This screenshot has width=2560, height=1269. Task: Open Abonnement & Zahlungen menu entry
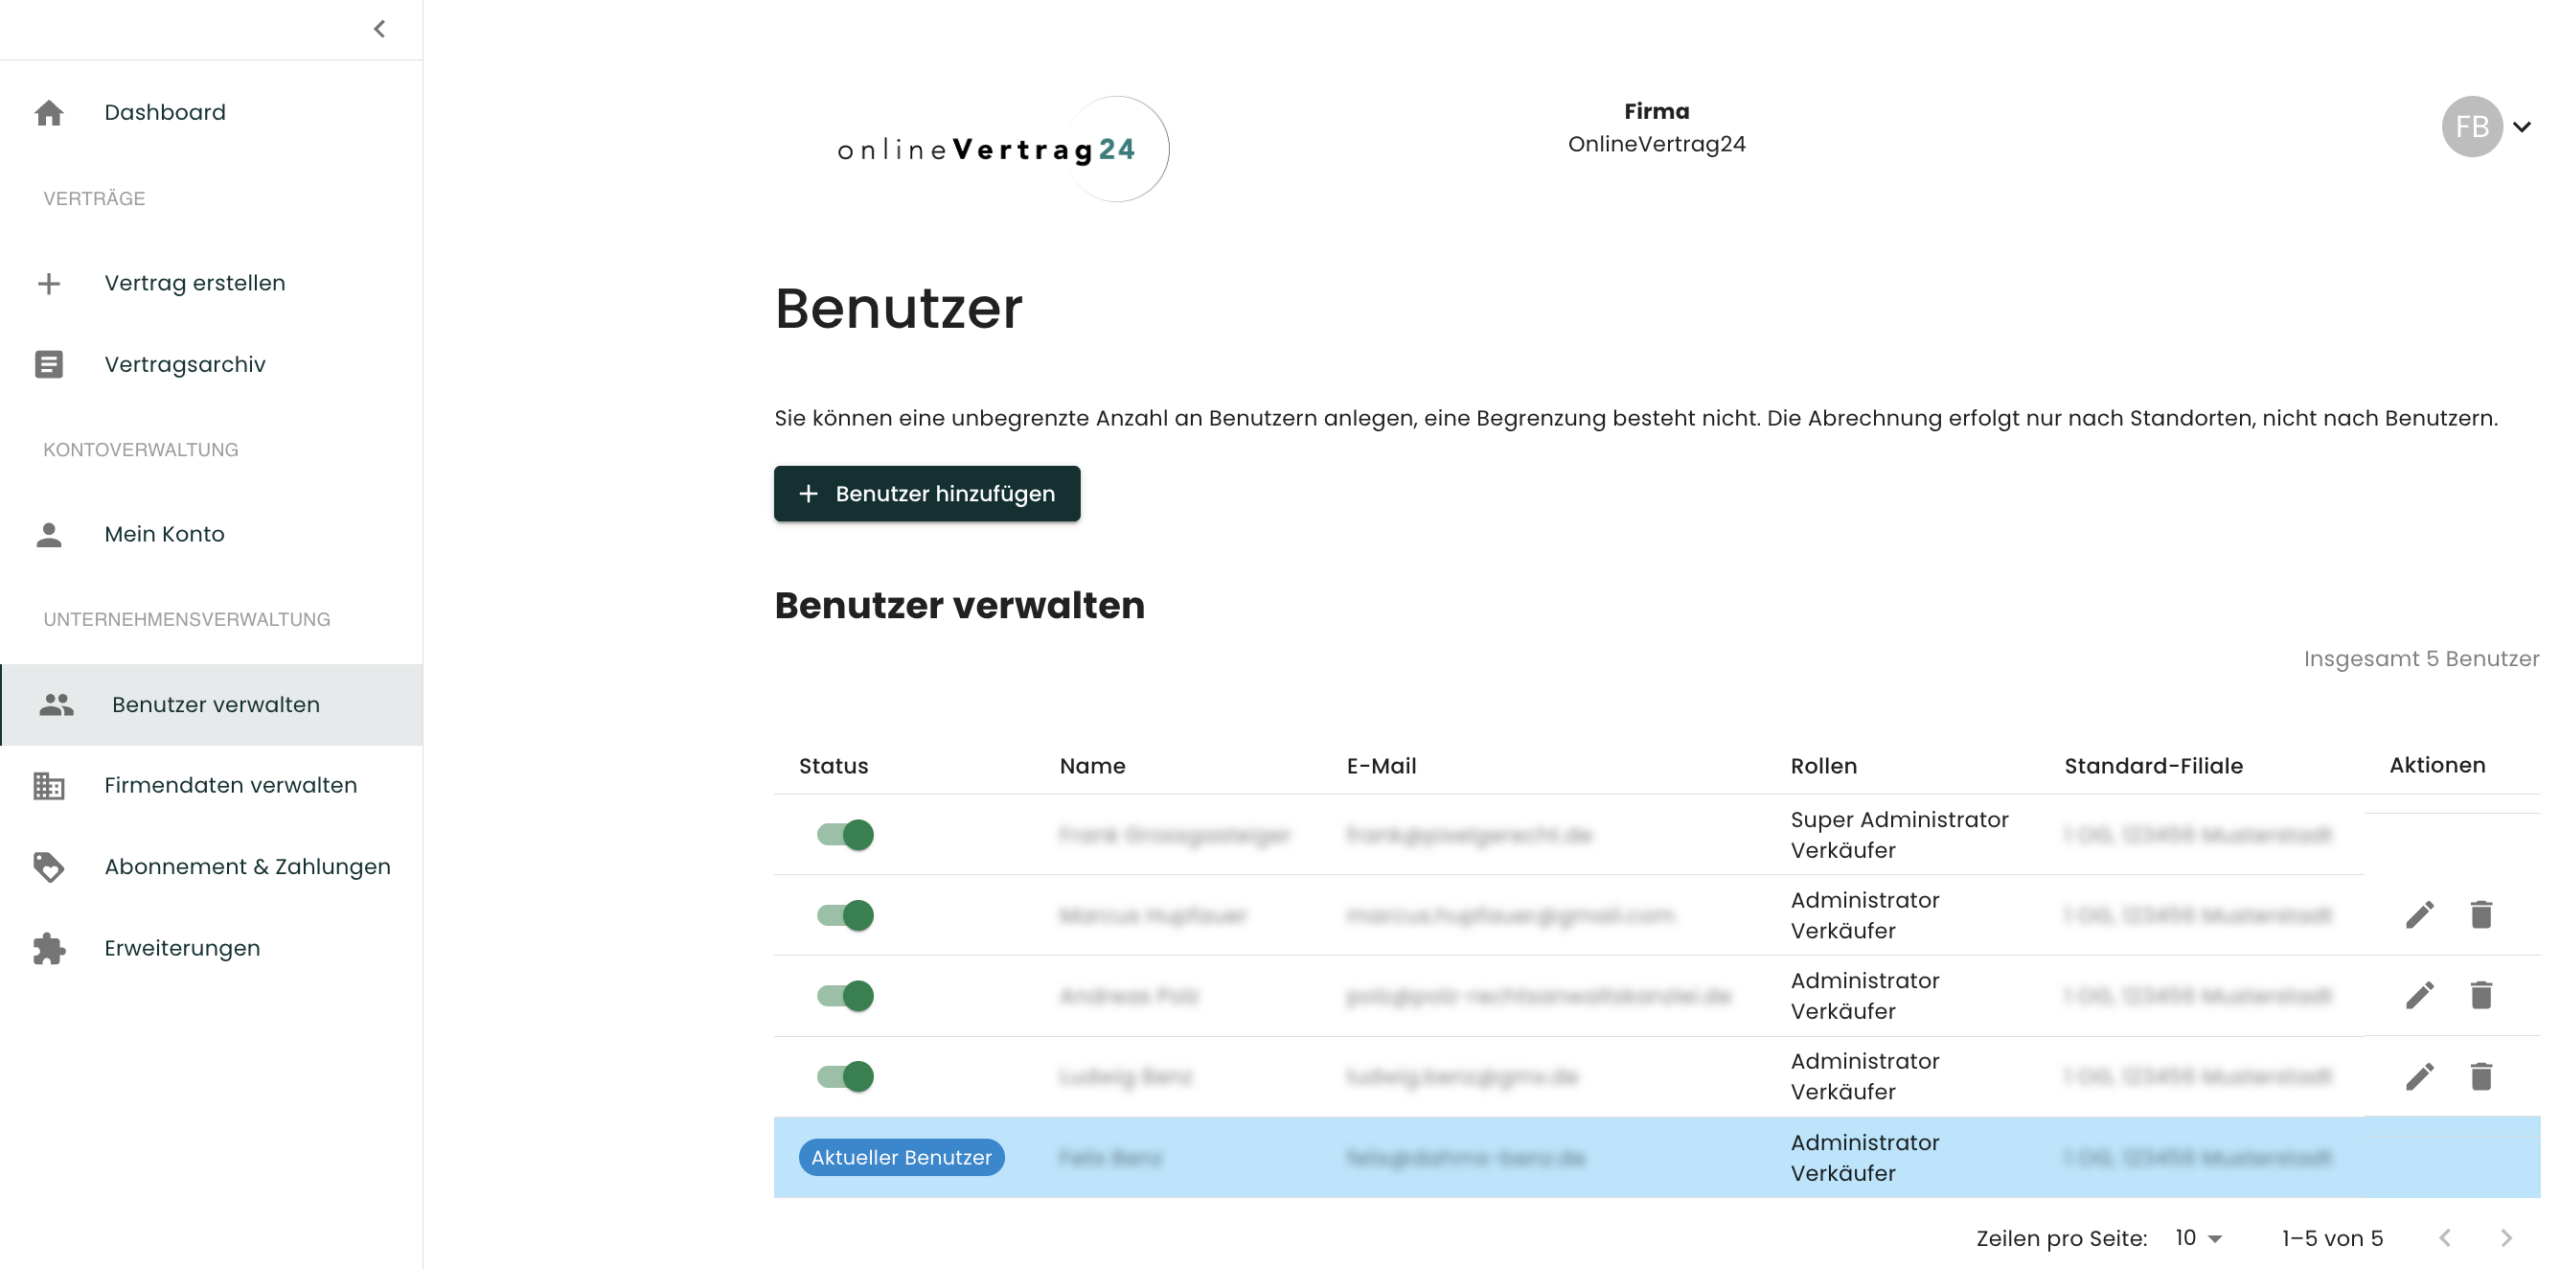(247, 867)
